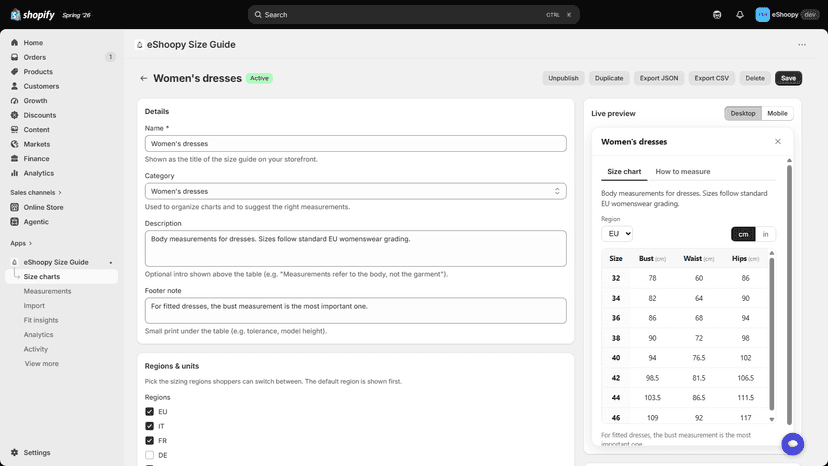
Task: Uncheck the EU region checkbox
Action: coord(149,412)
